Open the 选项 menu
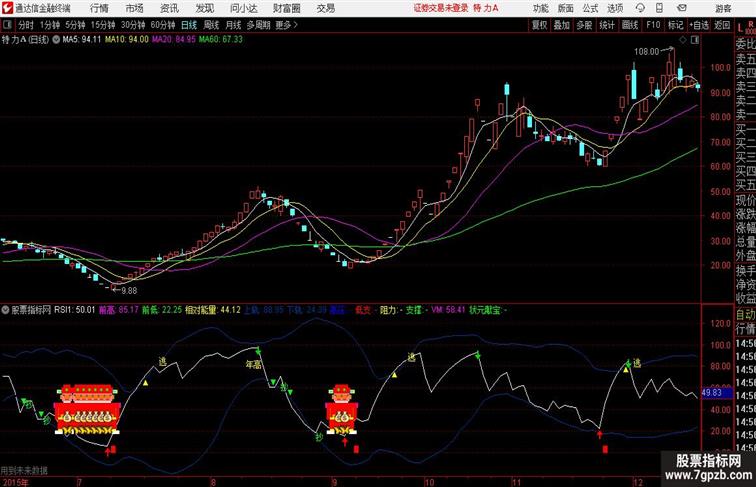 point(615,8)
